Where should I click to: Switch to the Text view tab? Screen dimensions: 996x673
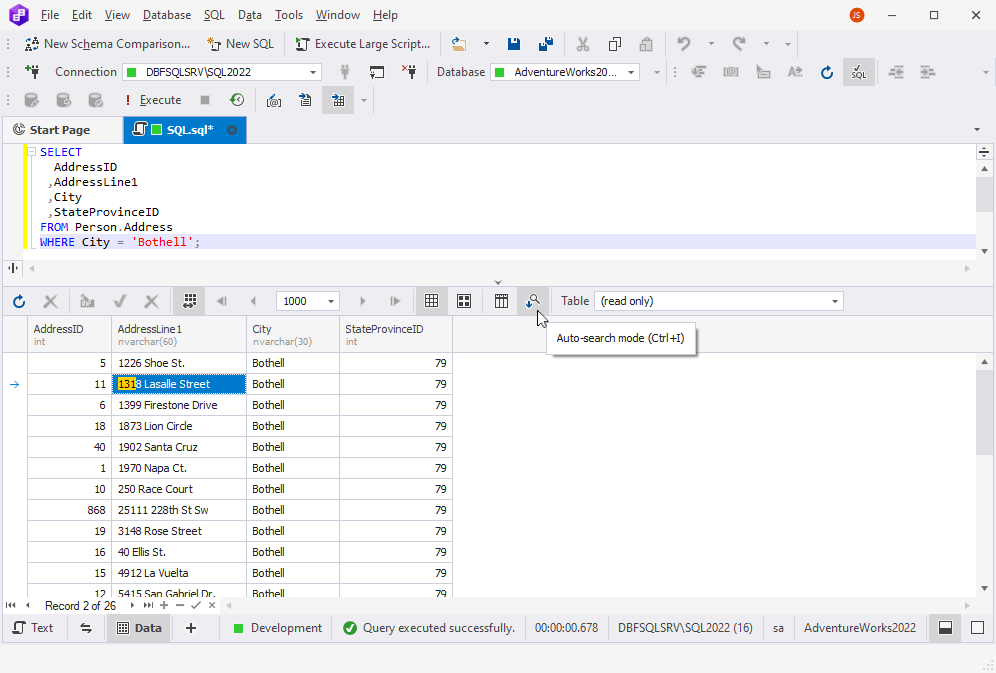(33, 628)
